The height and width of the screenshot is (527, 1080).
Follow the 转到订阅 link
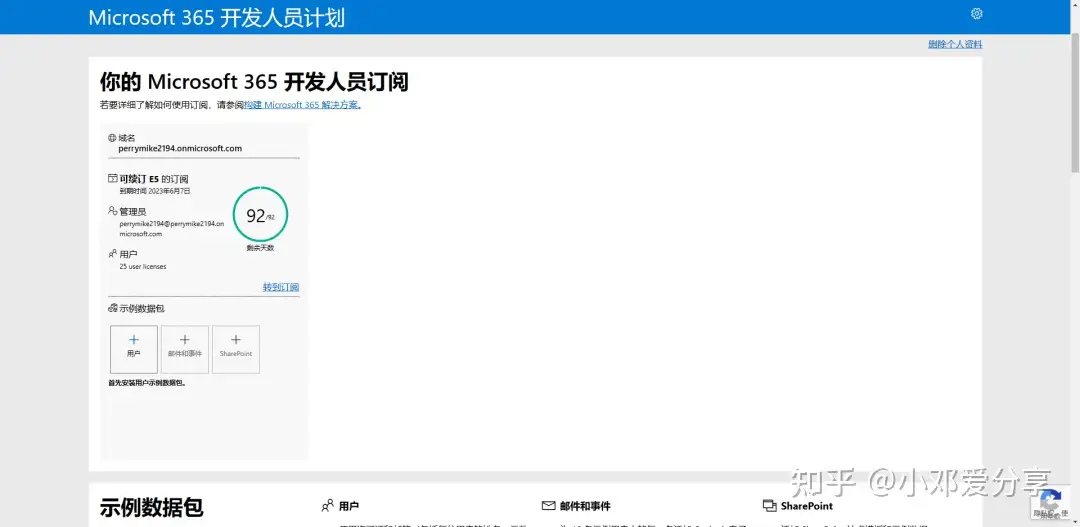pyautogui.click(x=281, y=287)
